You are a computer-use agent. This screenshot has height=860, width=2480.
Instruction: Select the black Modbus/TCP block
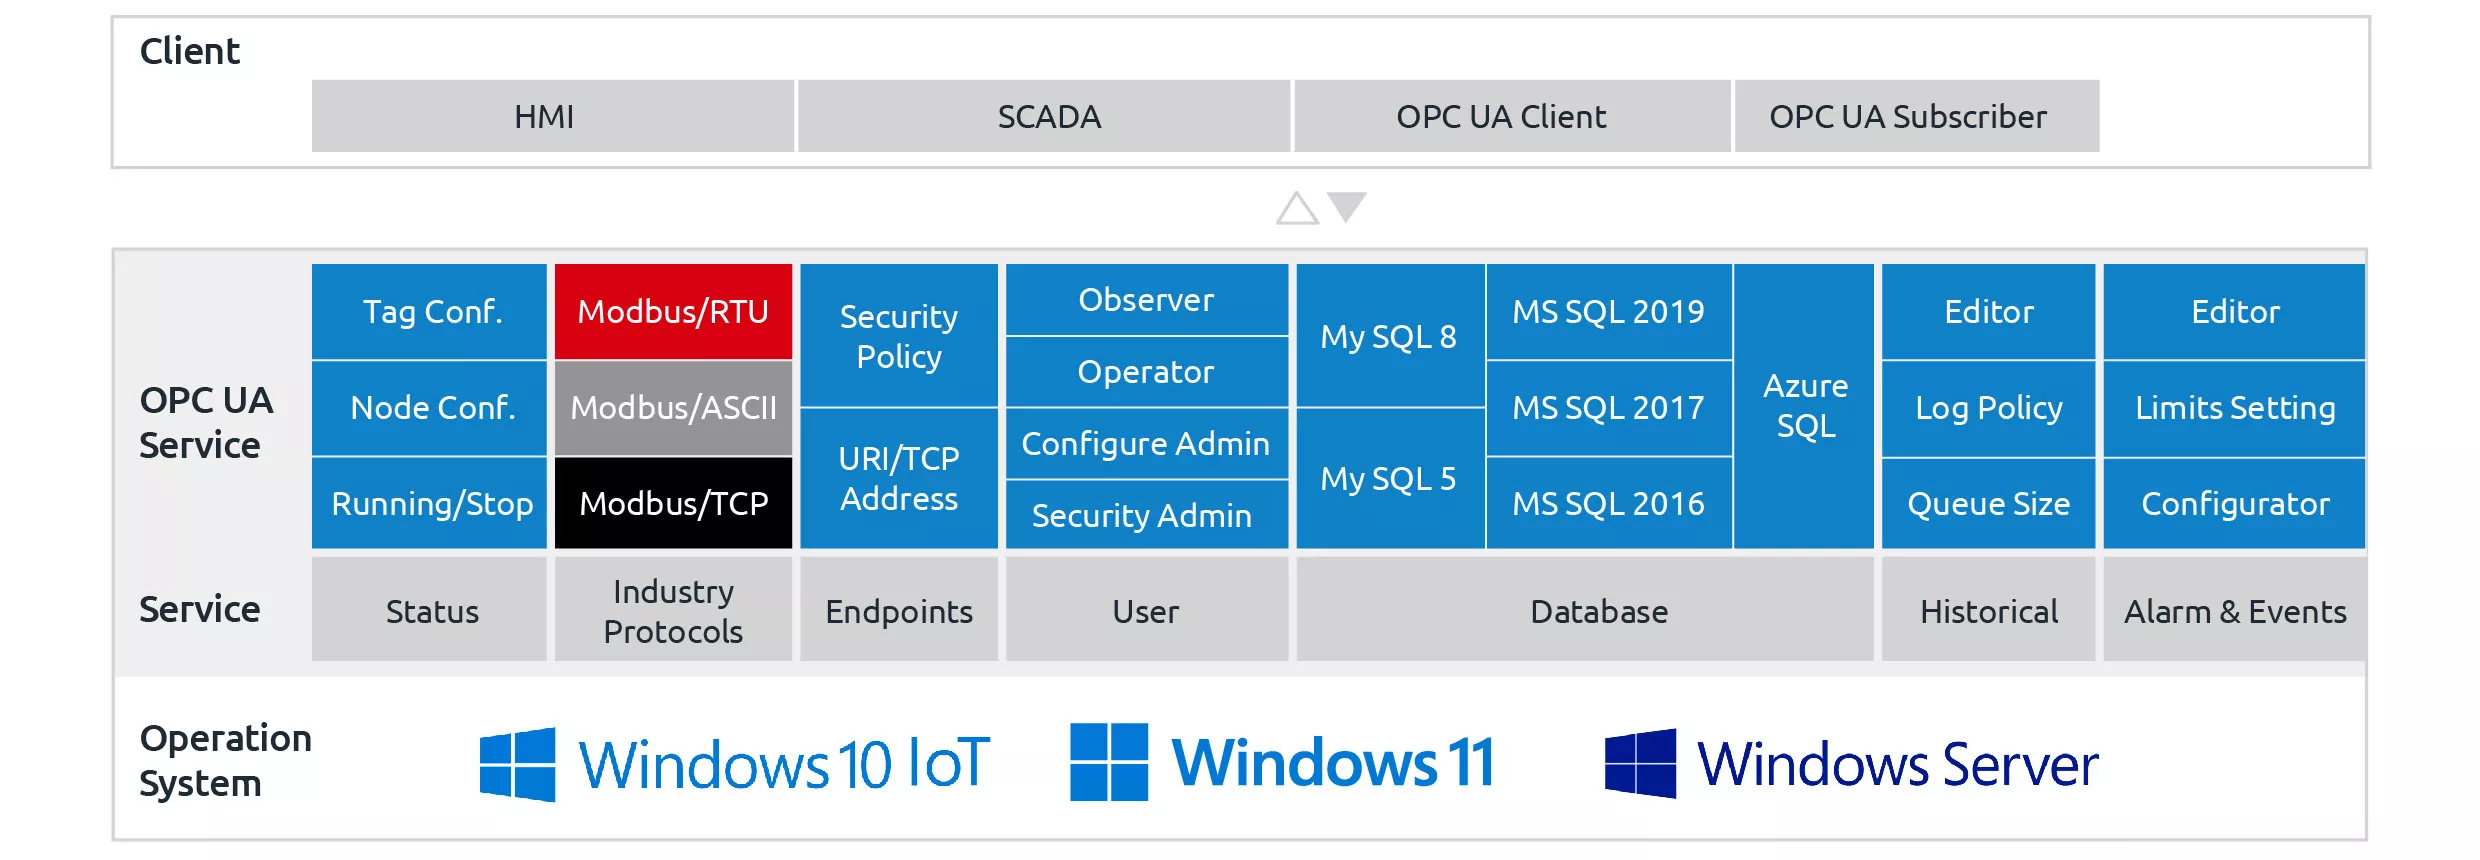[673, 503]
